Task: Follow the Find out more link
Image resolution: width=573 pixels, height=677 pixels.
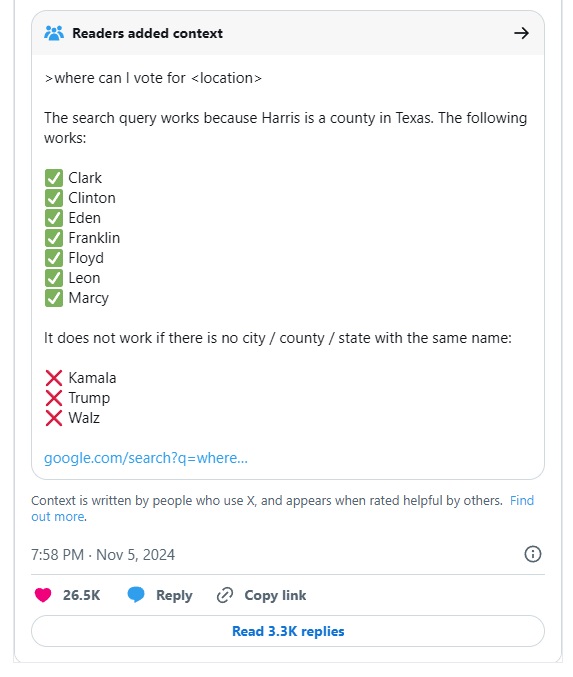Action: (x=282, y=509)
